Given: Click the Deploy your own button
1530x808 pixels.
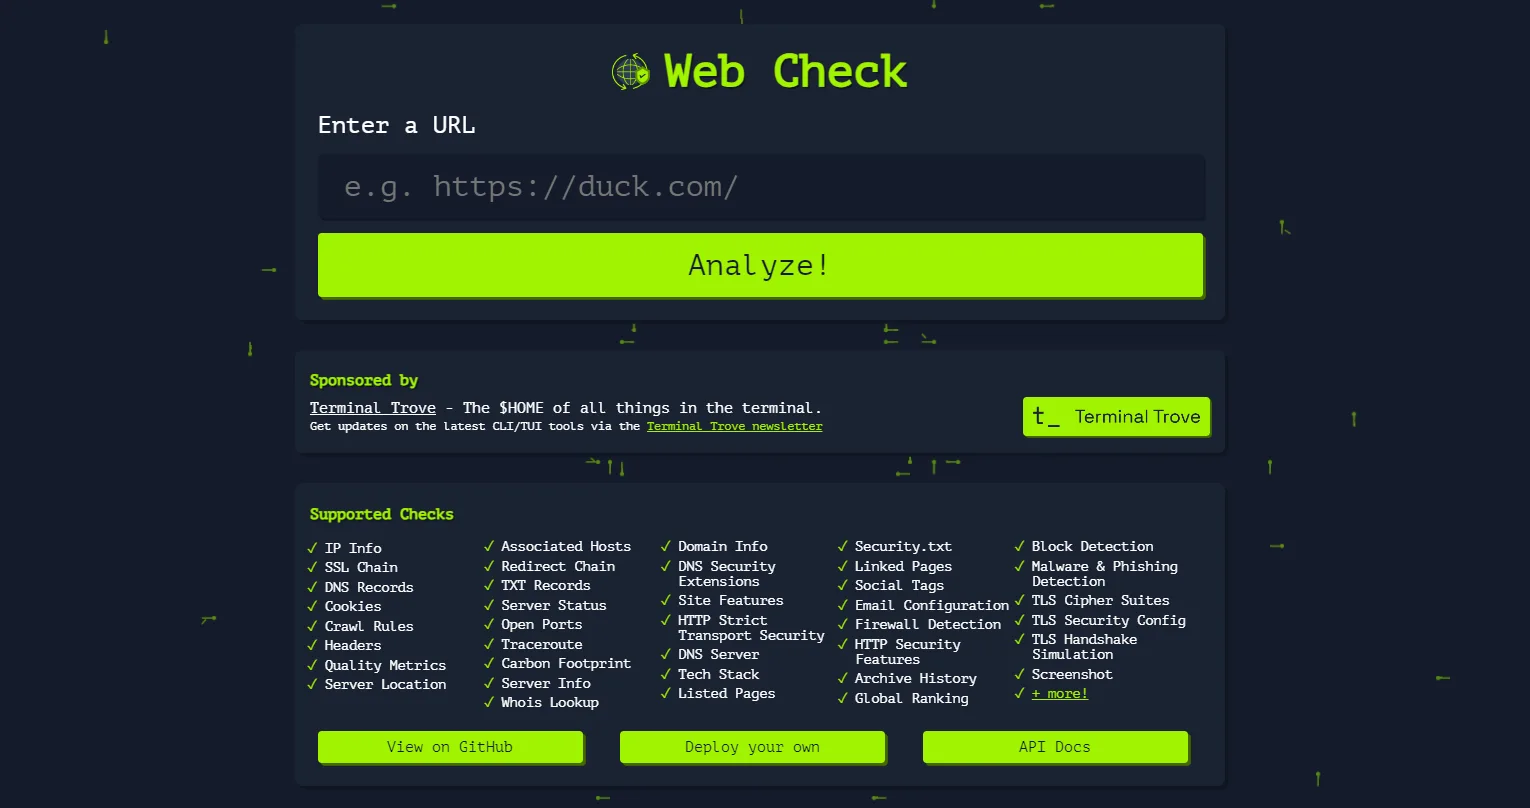Looking at the screenshot, I should click(x=752, y=747).
